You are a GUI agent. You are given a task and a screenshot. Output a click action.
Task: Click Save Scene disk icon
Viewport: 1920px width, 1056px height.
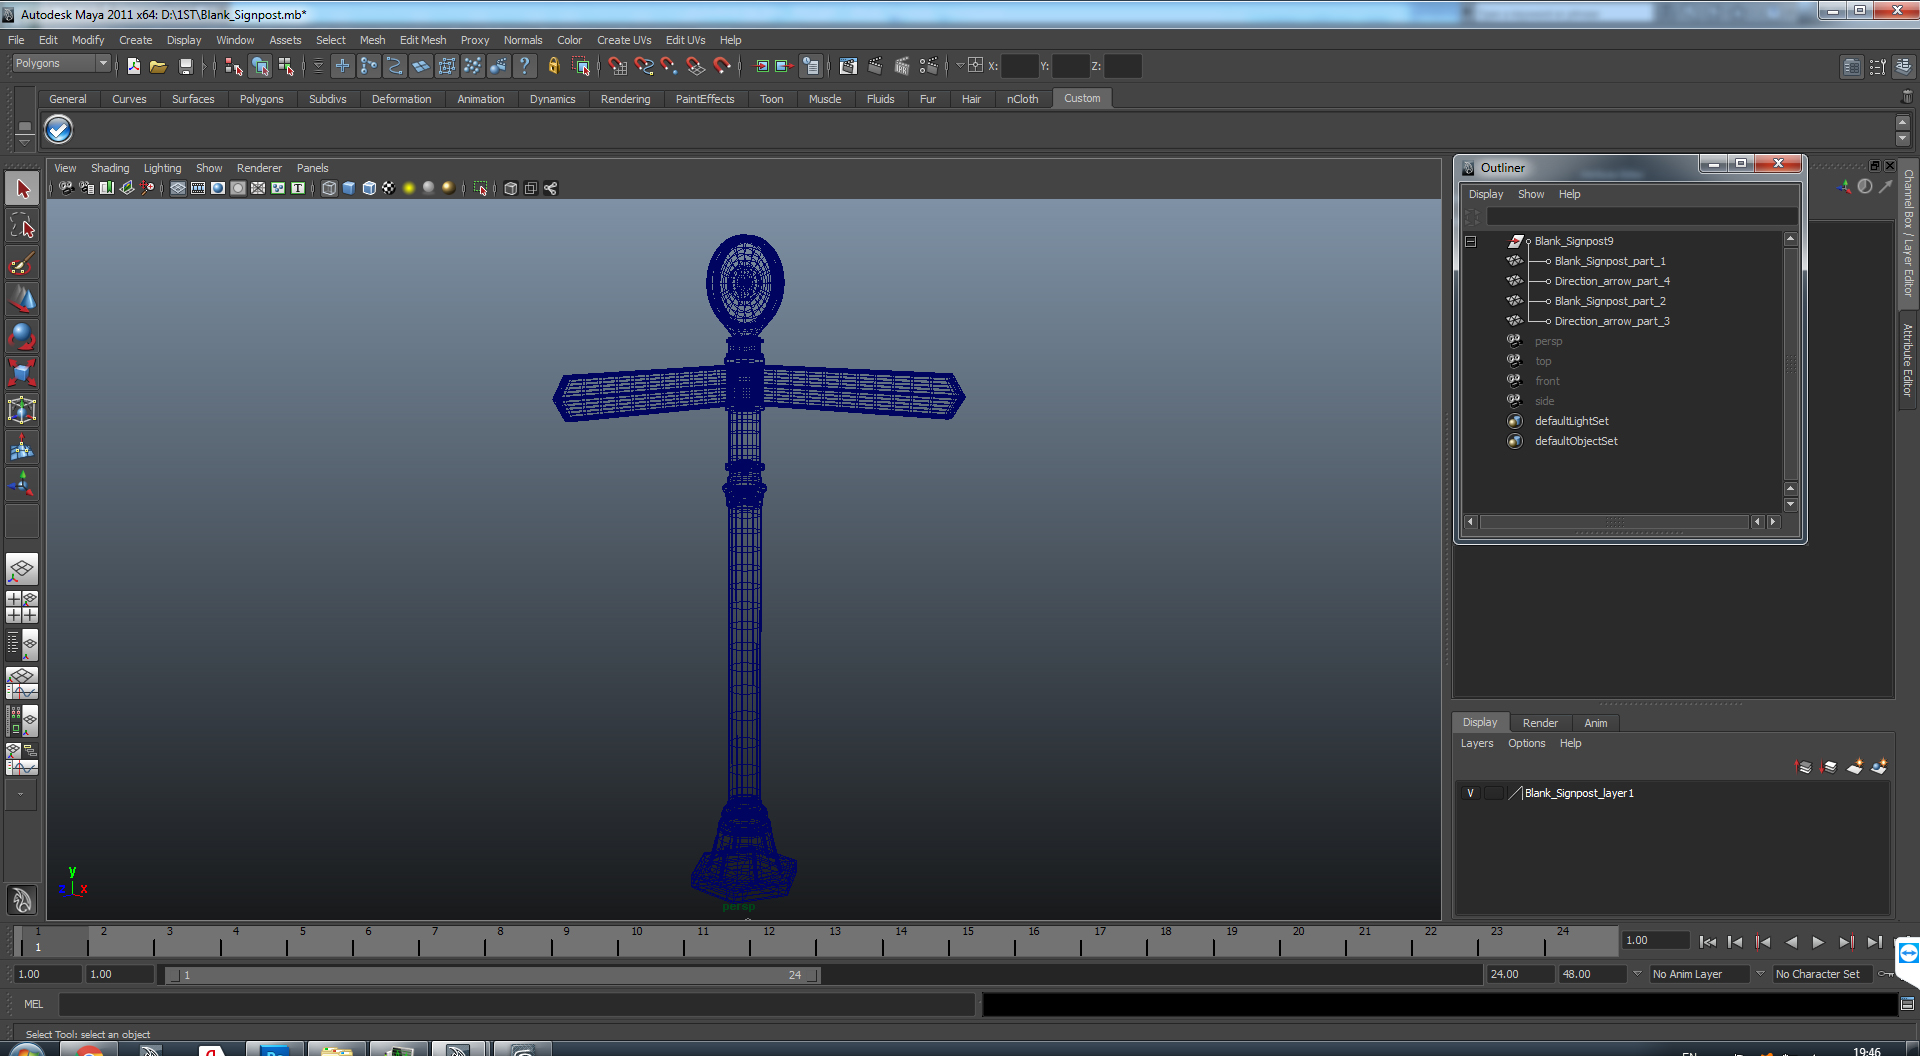point(185,66)
